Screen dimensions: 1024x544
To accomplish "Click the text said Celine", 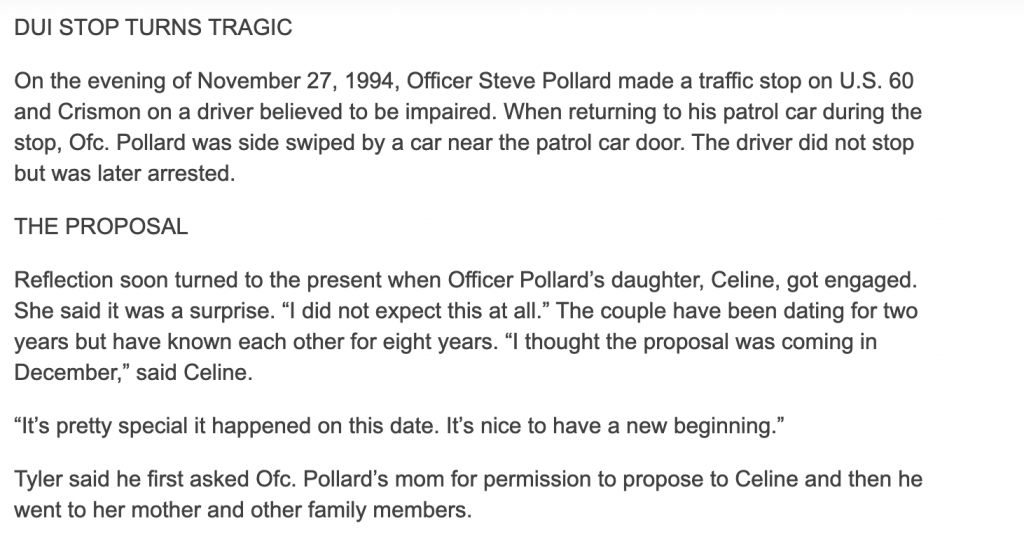I will pos(194,372).
